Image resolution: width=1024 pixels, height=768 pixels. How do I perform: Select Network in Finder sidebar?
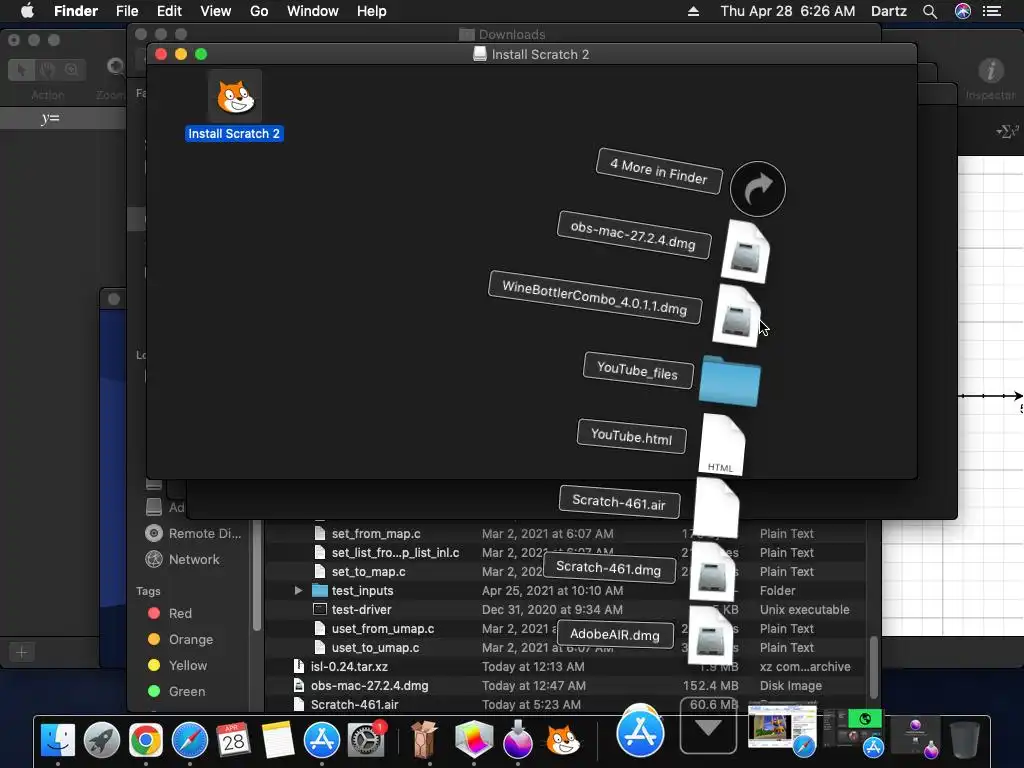[x=183, y=559]
